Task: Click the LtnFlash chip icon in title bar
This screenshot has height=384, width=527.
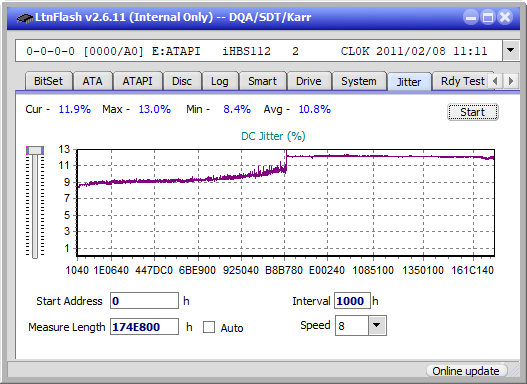Action: click(24, 17)
